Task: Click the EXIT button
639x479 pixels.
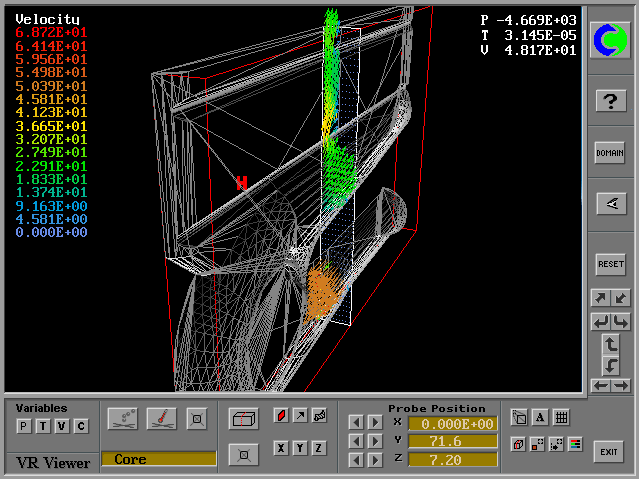Action: pos(608,451)
